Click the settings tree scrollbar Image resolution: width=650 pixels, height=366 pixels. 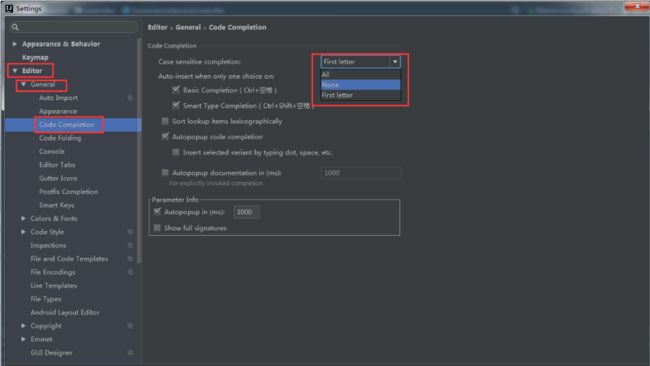coord(139,151)
